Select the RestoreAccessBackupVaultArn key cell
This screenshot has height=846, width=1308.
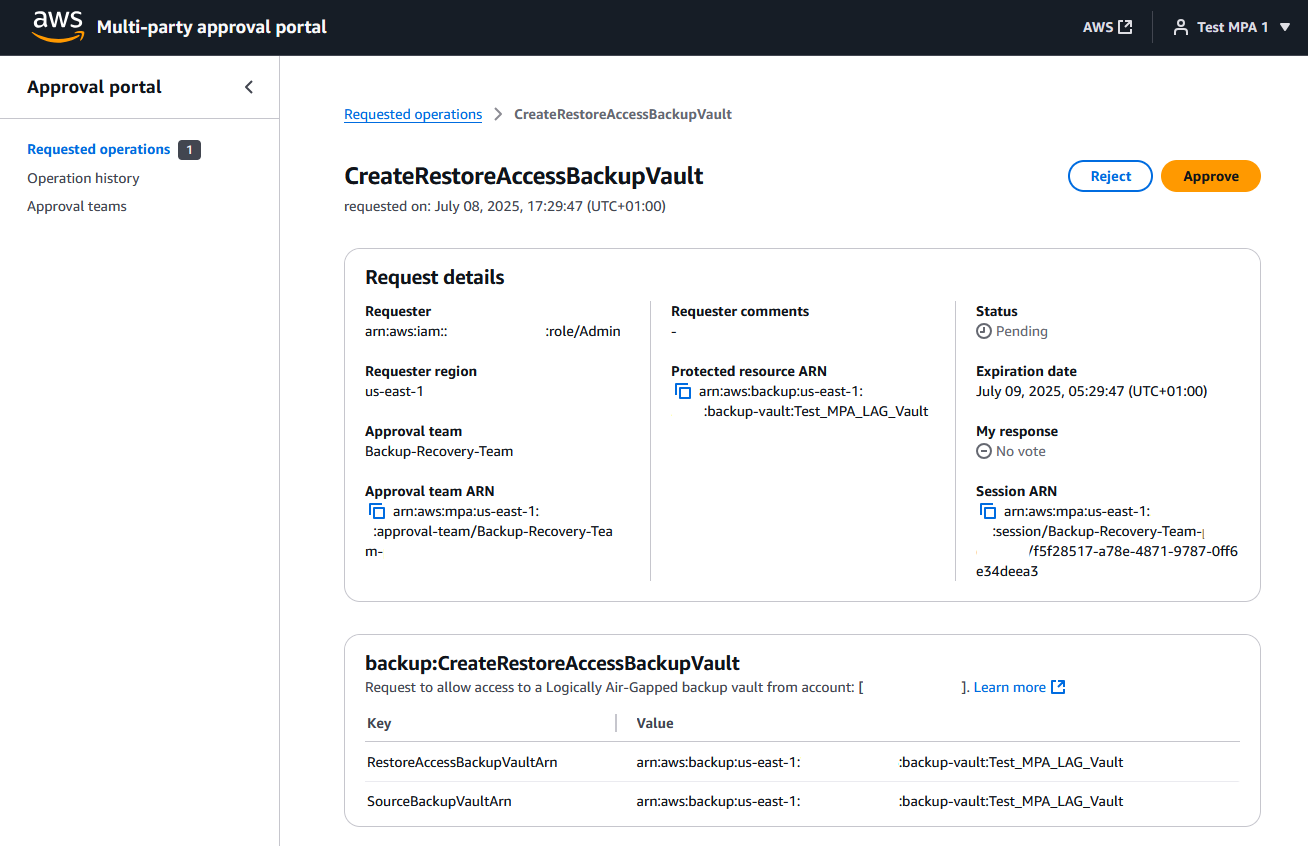(x=462, y=762)
